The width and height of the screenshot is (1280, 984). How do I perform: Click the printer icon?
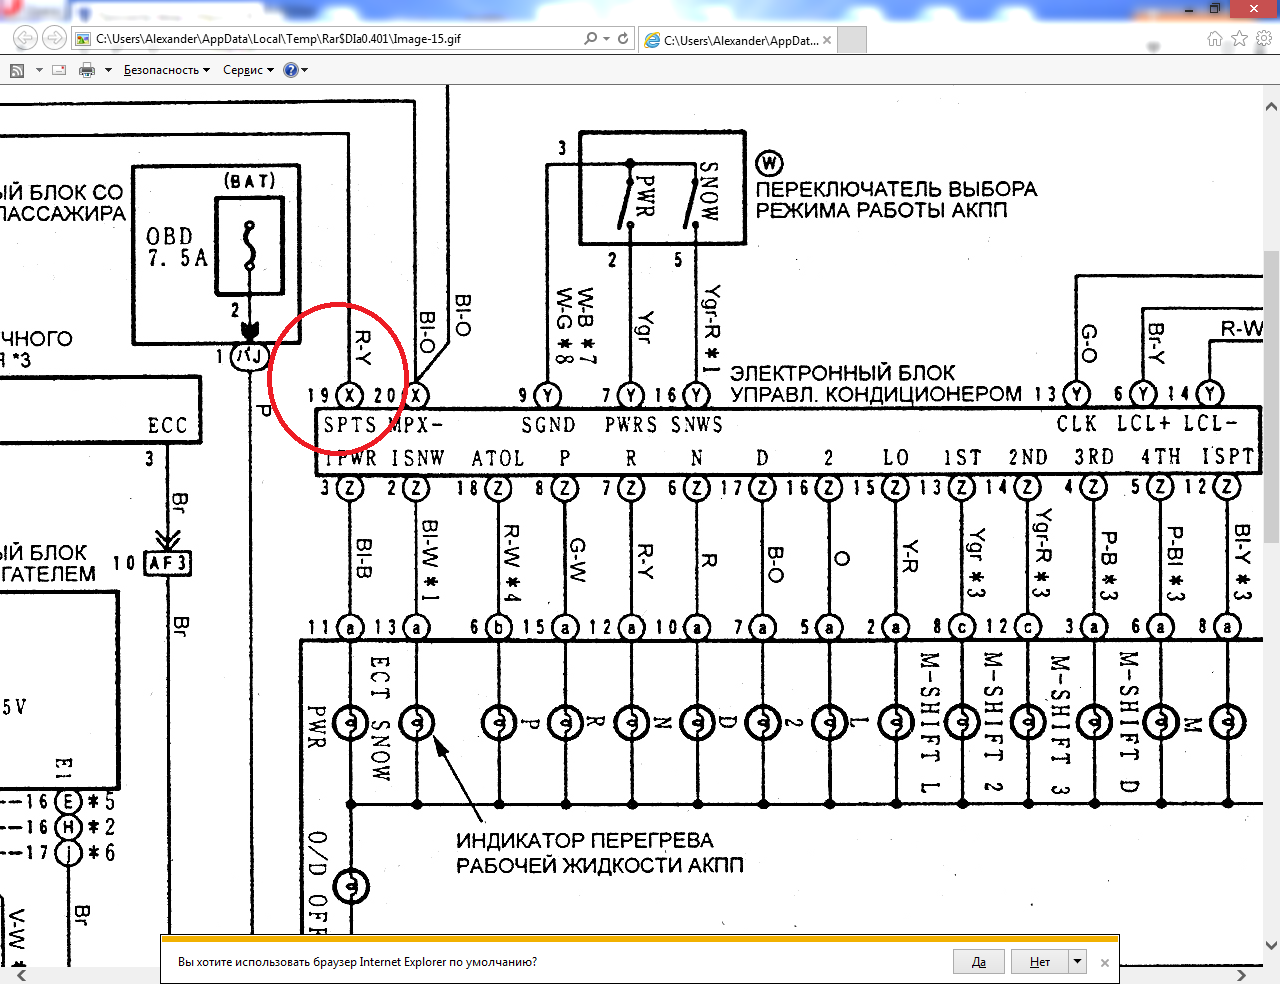(x=87, y=70)
